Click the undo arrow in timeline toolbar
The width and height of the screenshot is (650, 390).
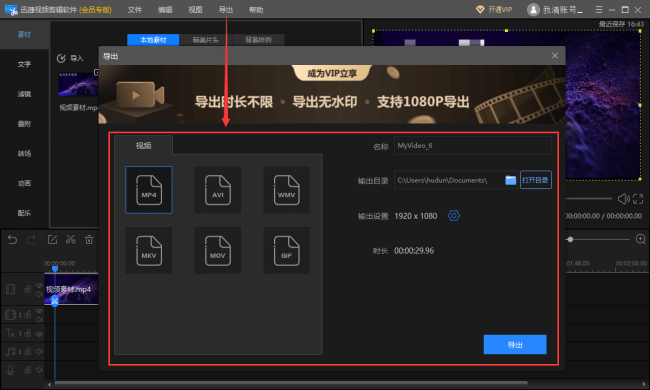[x=12, y=240]
